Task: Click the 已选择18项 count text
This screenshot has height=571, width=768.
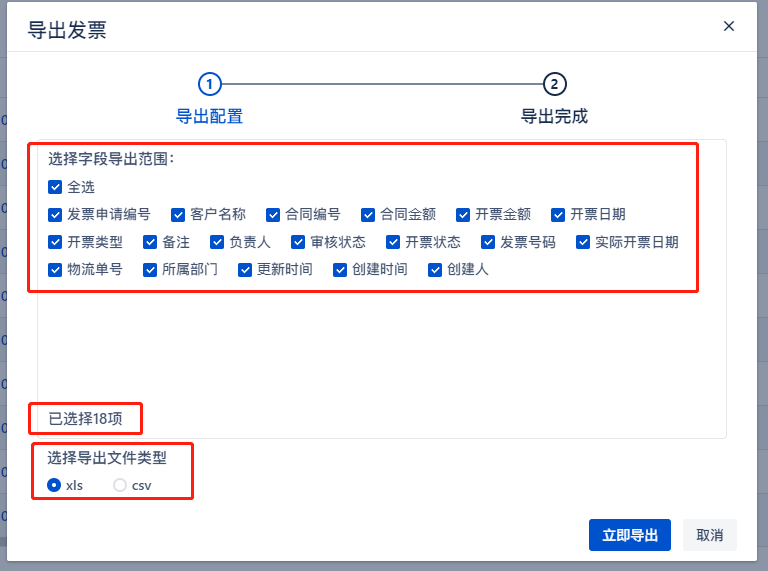Action: pyautogui.click(x=85, y=419)
